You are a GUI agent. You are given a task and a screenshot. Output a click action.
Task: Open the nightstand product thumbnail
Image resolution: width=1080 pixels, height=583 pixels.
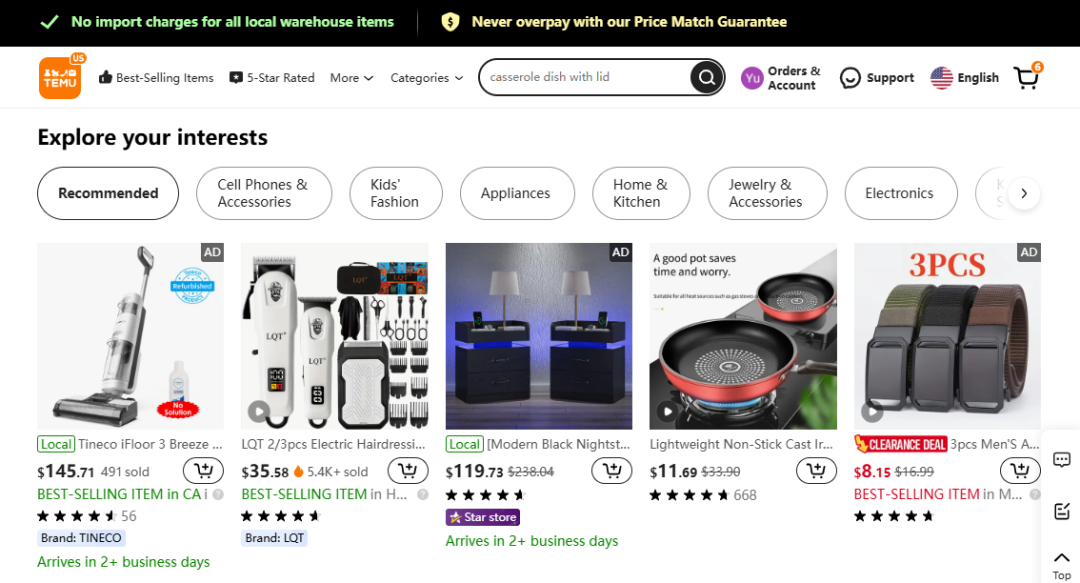[x=541, y=336]
